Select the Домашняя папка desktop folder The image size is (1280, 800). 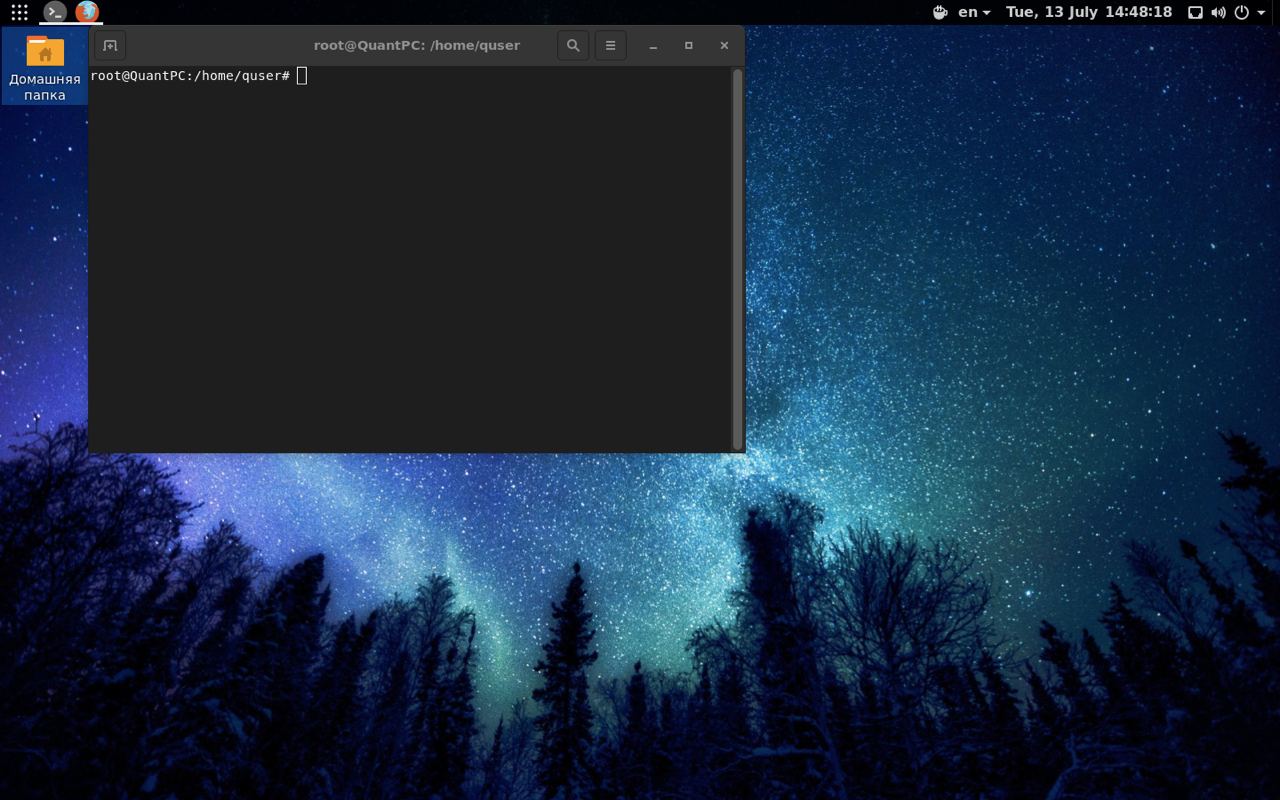45,68
